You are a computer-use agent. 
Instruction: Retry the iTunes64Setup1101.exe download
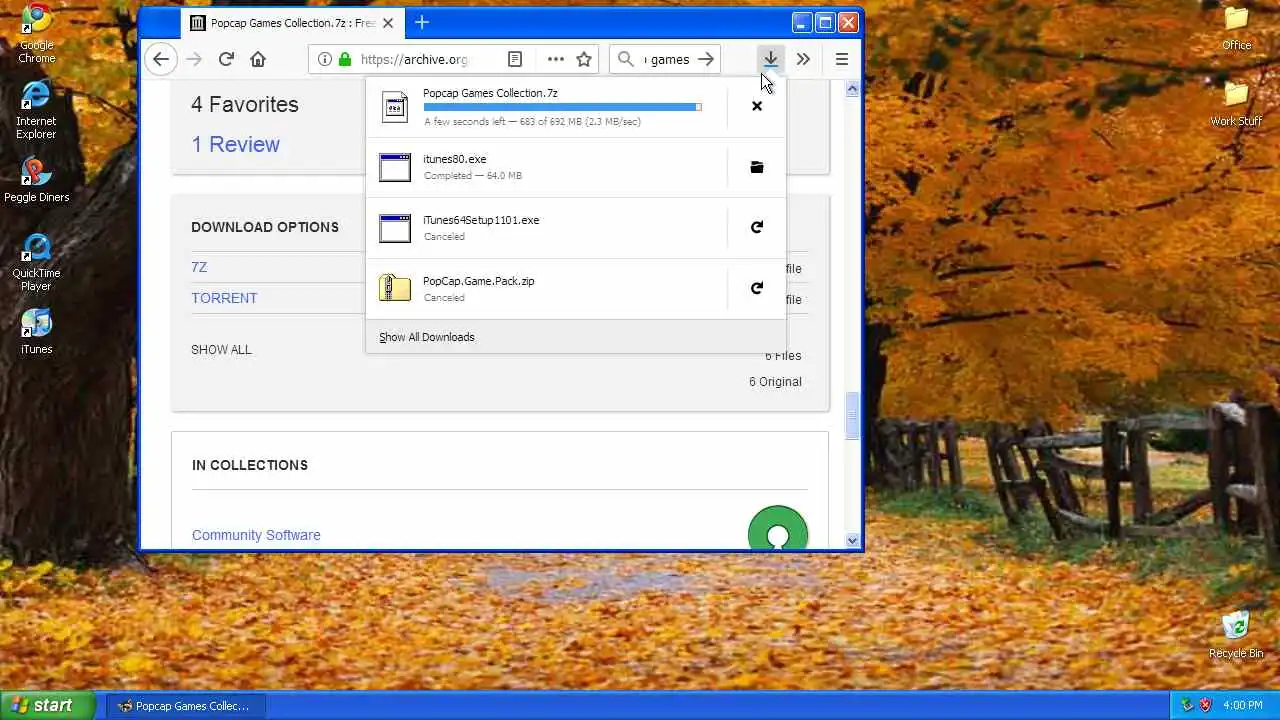tap(757, 227)
